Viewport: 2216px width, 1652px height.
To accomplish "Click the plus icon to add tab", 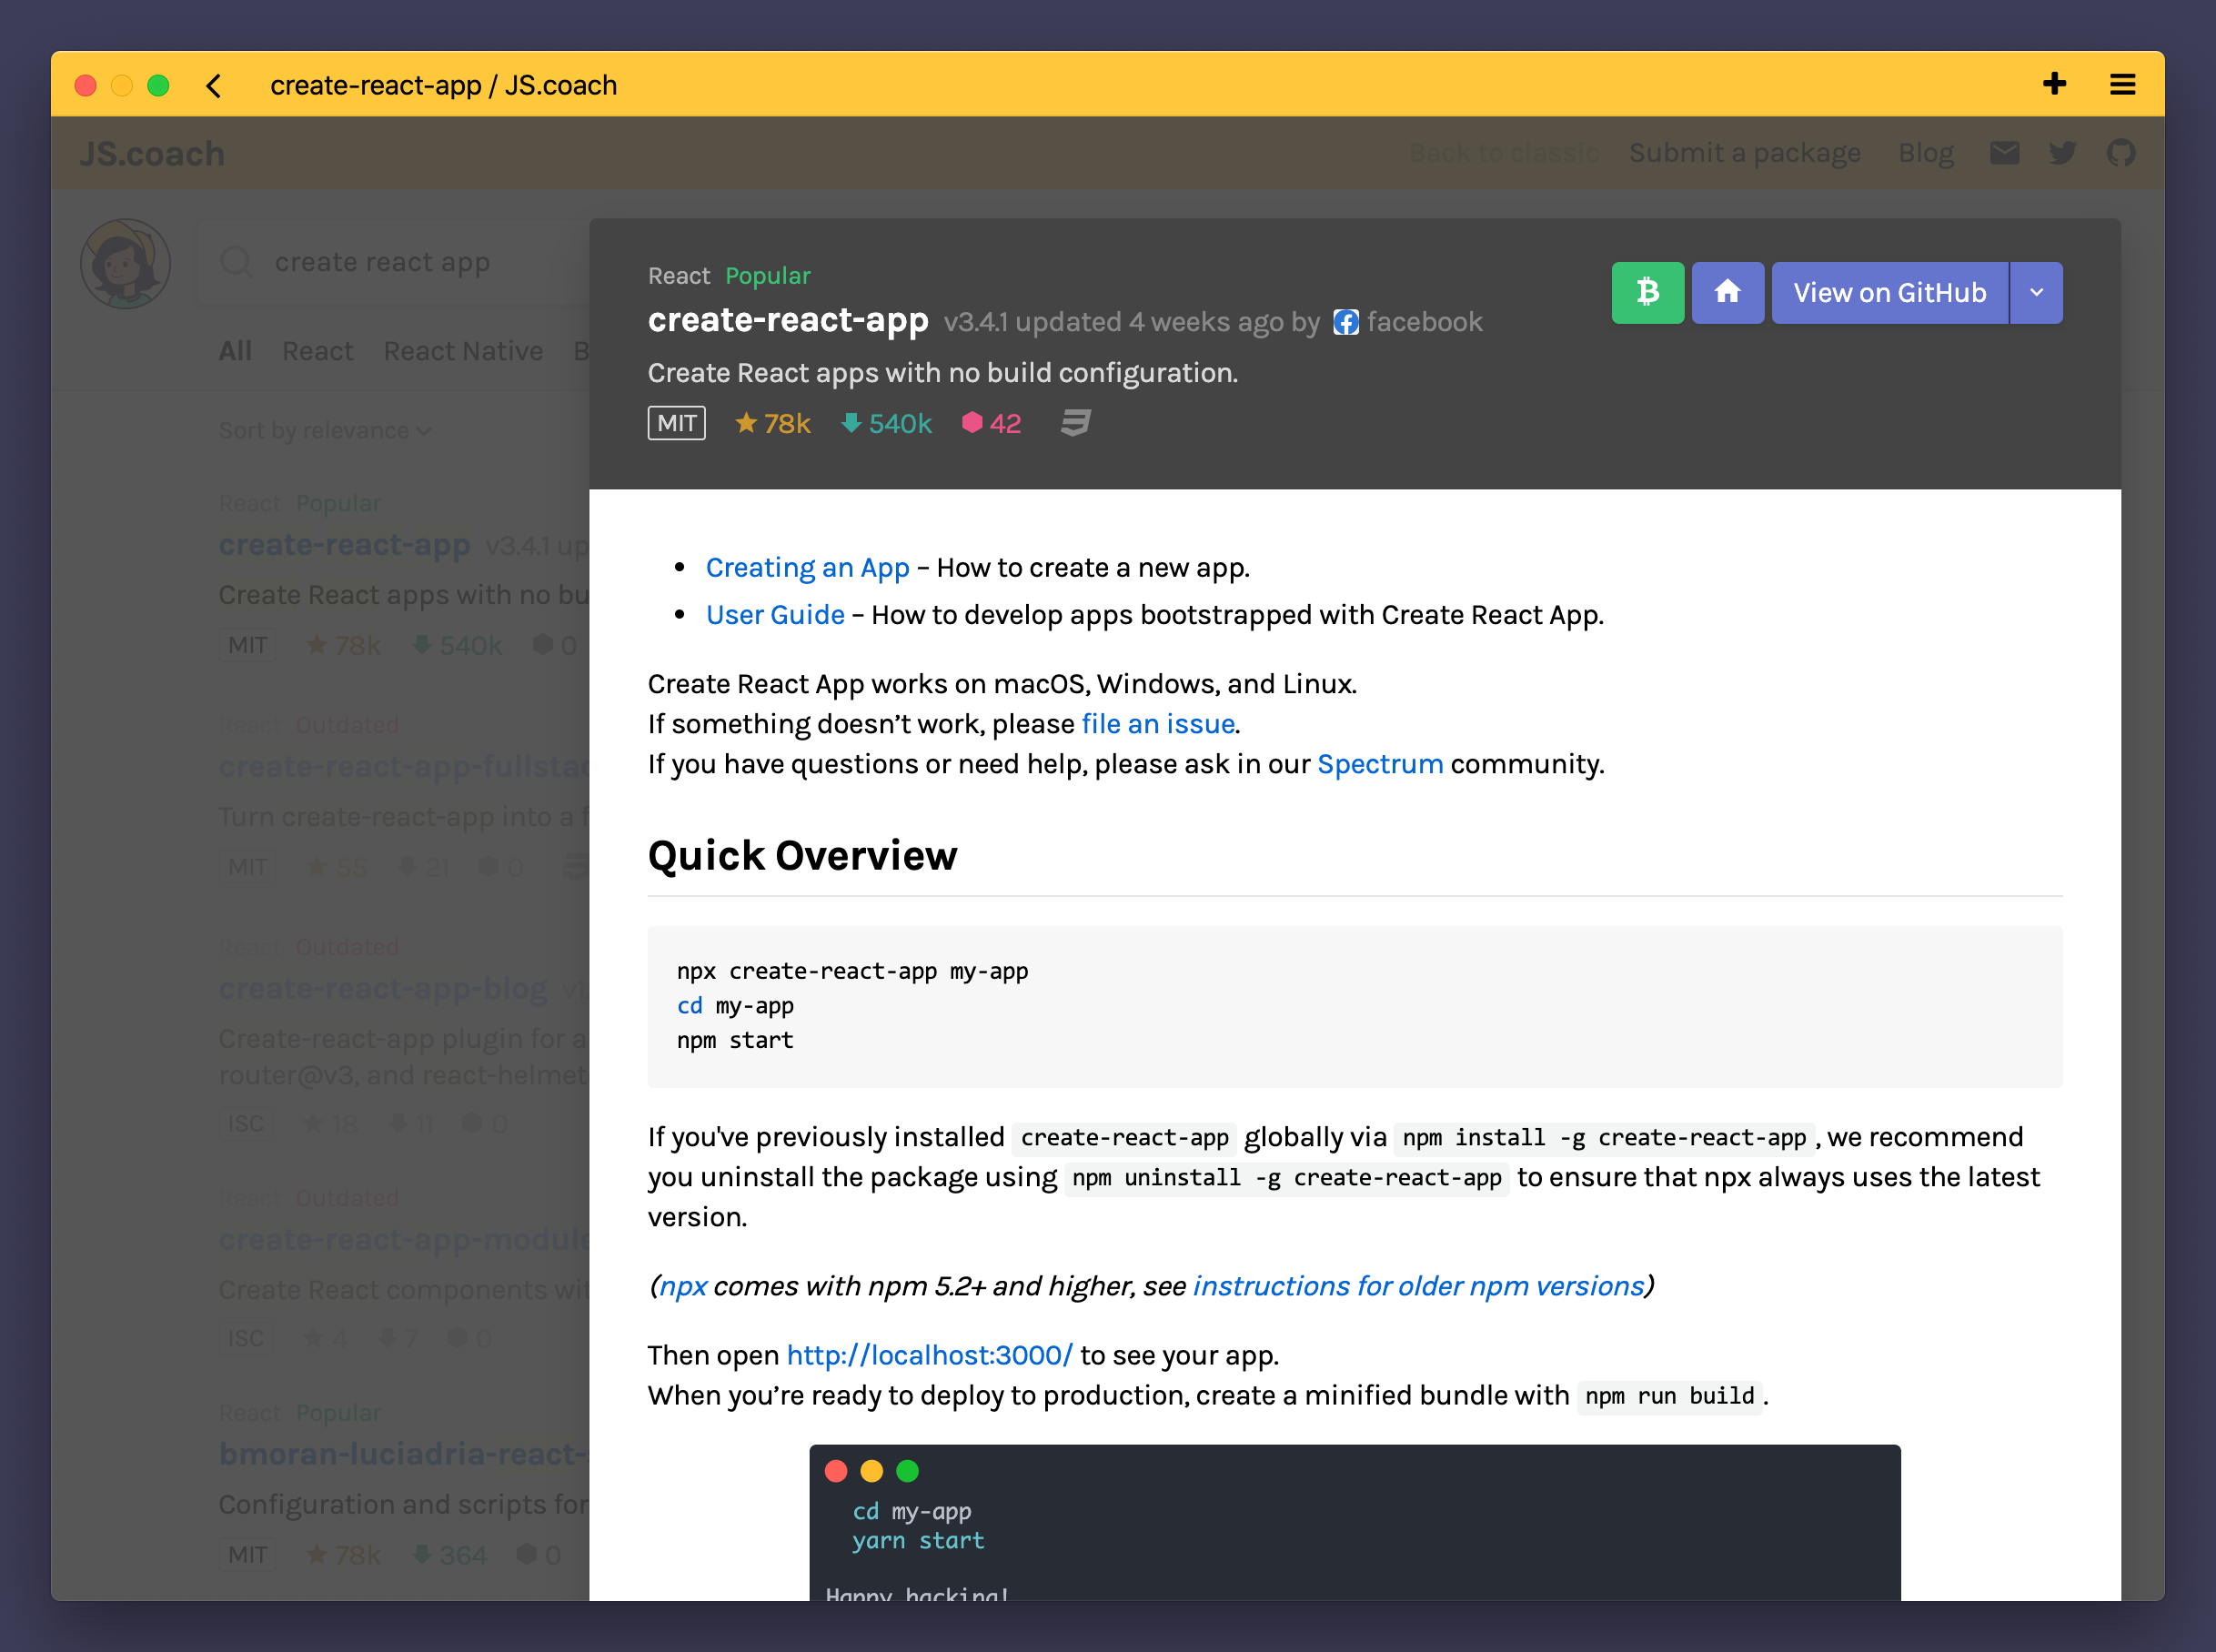I will tap(2054, 84).
